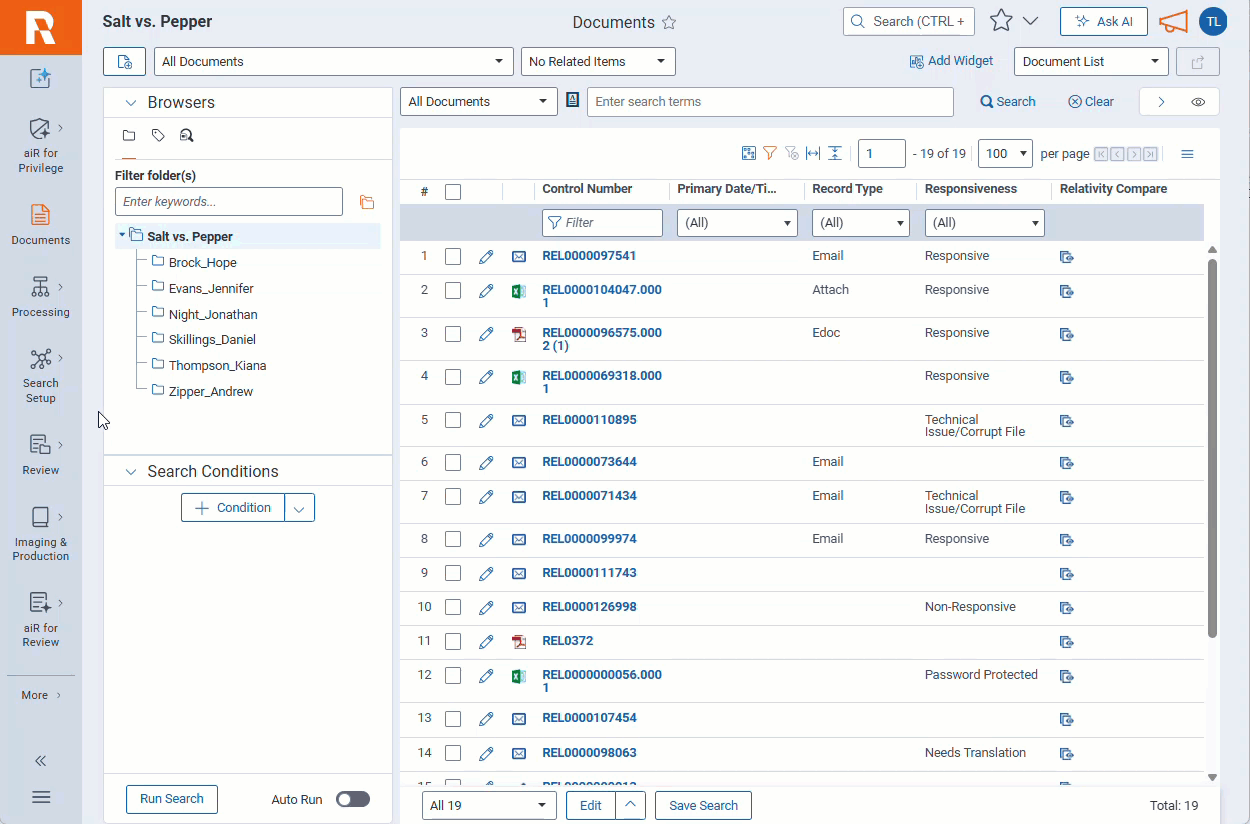The image size is (1250, 824).
Task: Open the TL user profile menu
Action: pos(1213,21)
